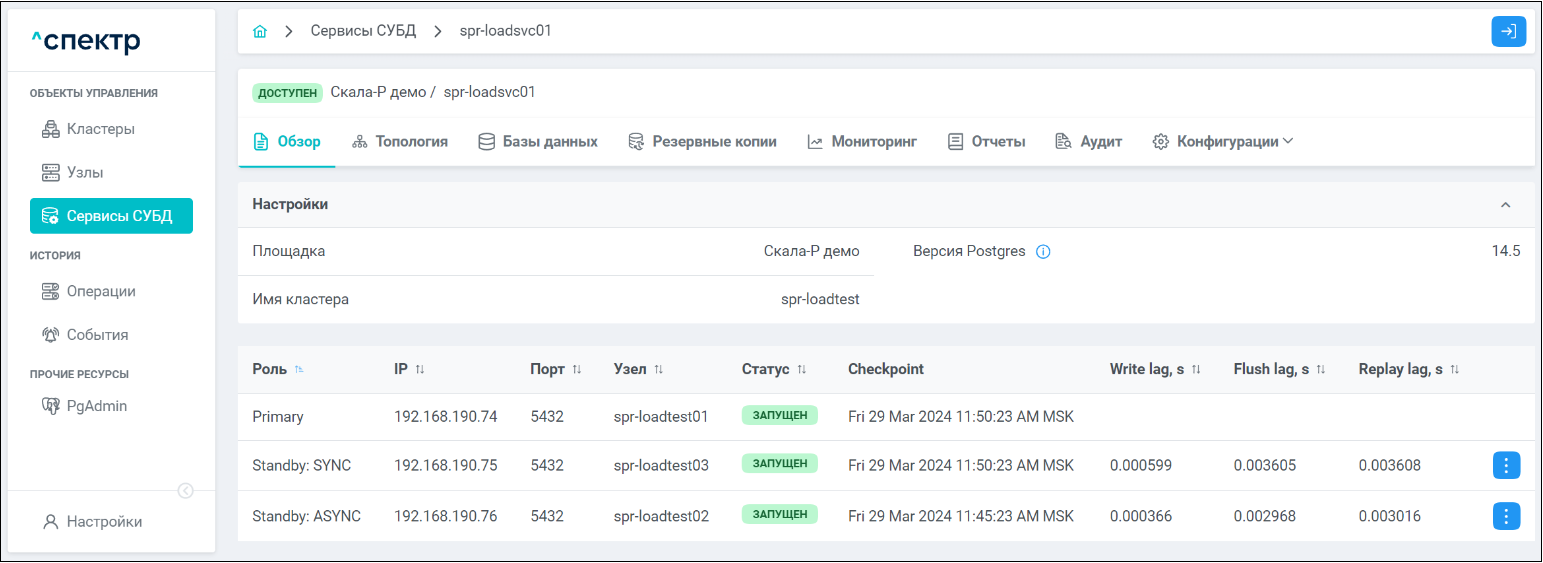This screenshot has height=563, width=1543.
Task: Open Настройки at sidebar bottom
Action: [x=103, y=521]
